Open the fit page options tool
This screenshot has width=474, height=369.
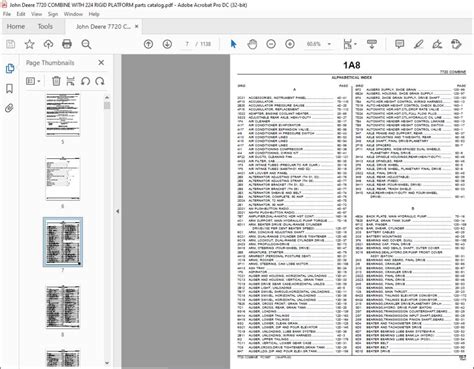[x=349, y=44]
